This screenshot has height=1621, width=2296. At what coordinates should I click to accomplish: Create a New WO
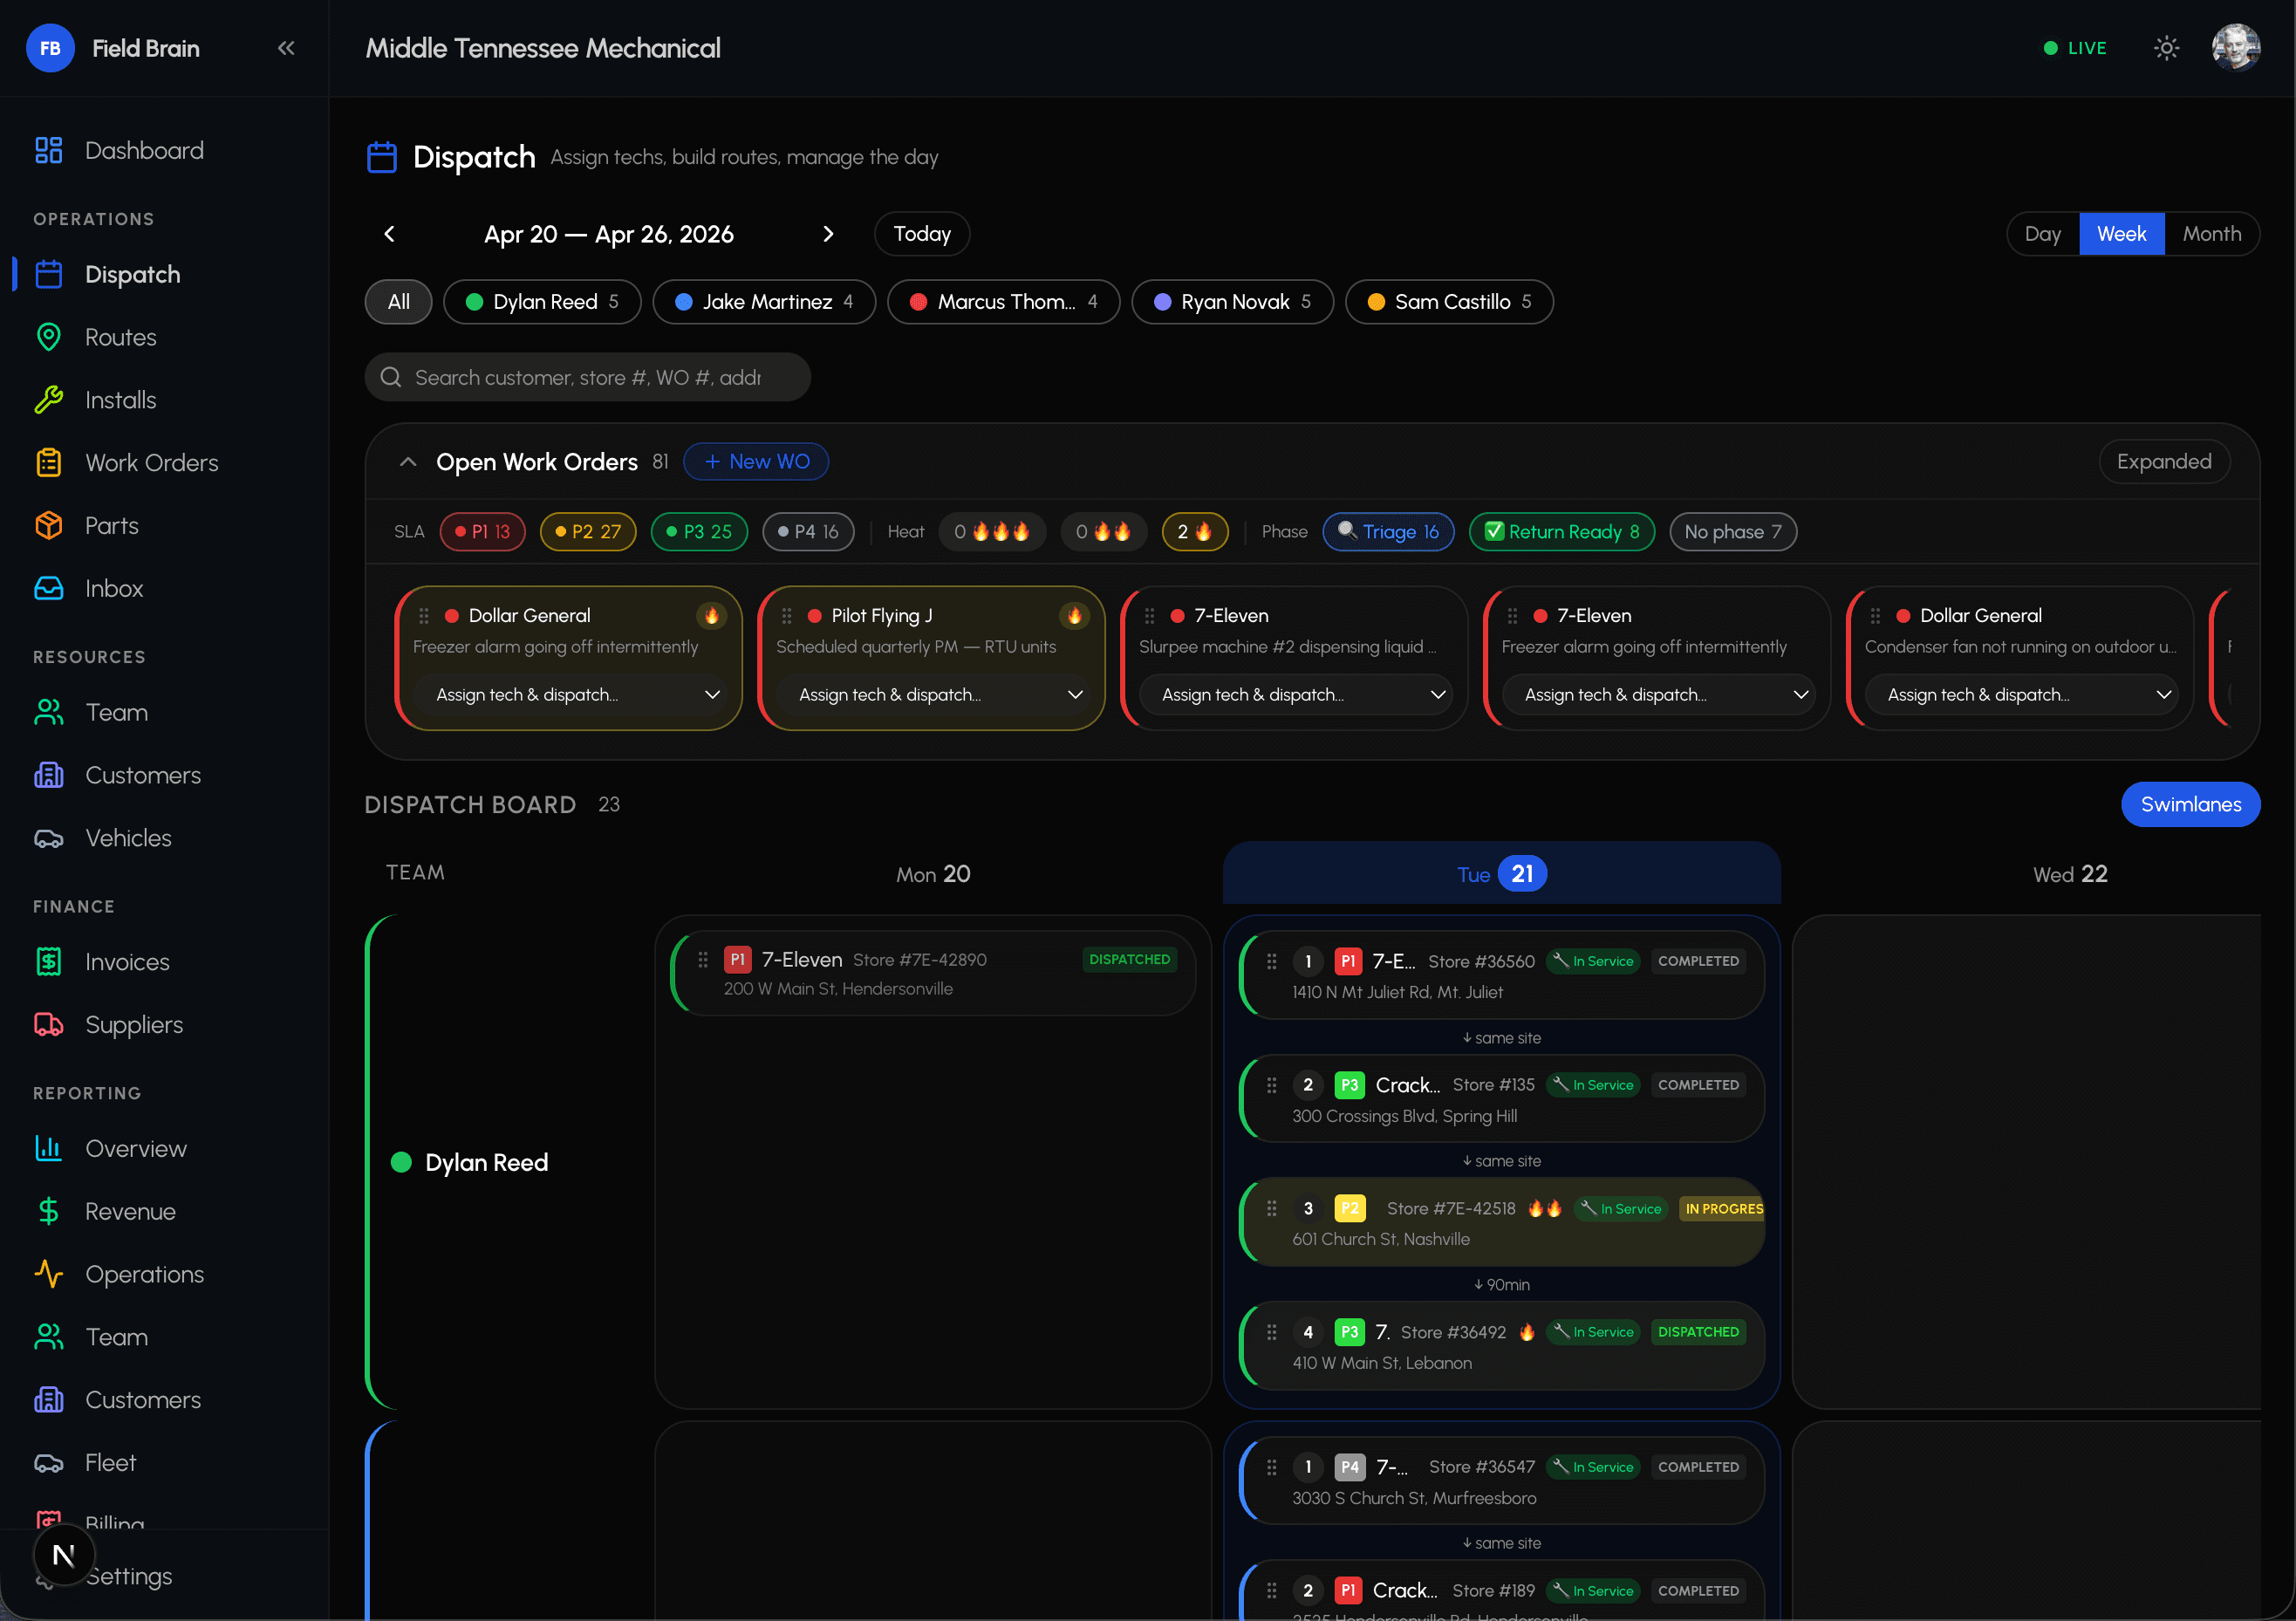[x=756, y=462]
